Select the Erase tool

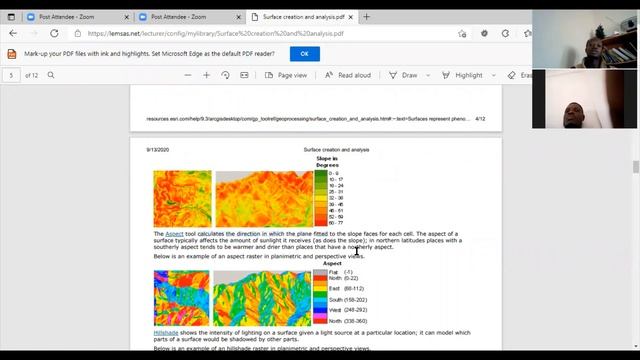[x=519, y=75]
